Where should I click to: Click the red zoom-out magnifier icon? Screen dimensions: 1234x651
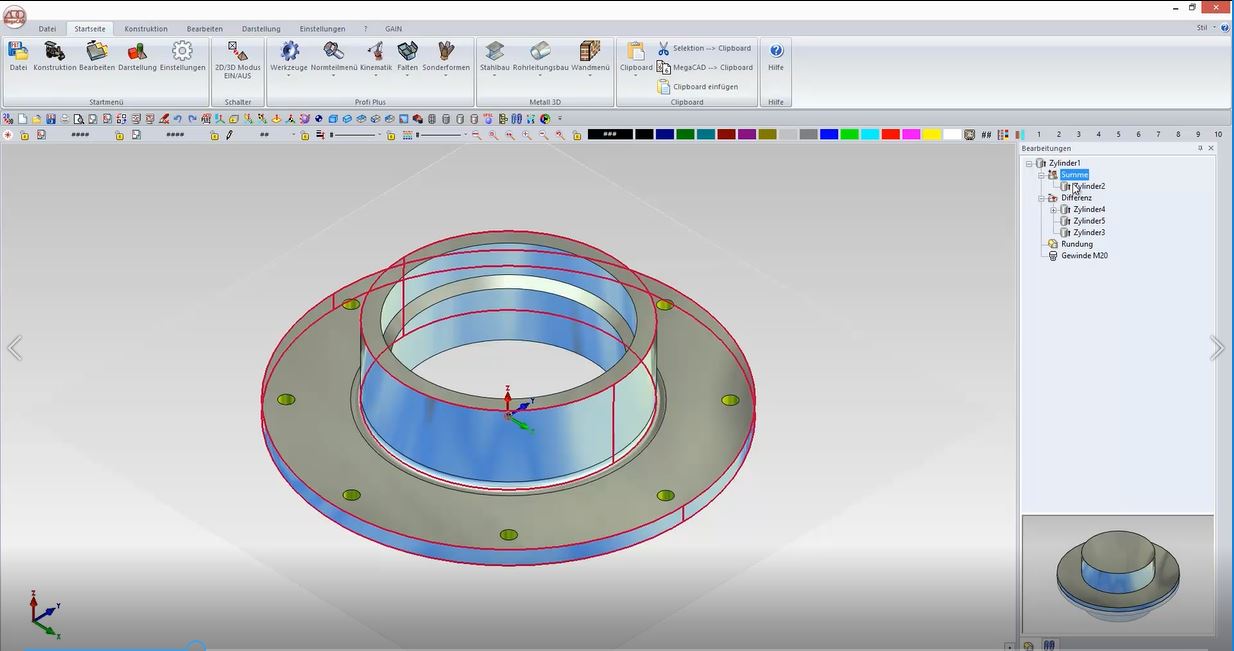[476, 135]
